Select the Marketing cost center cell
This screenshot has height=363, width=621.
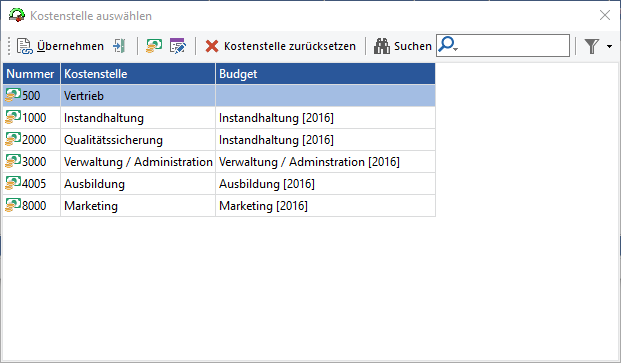[x=138, y=206]
